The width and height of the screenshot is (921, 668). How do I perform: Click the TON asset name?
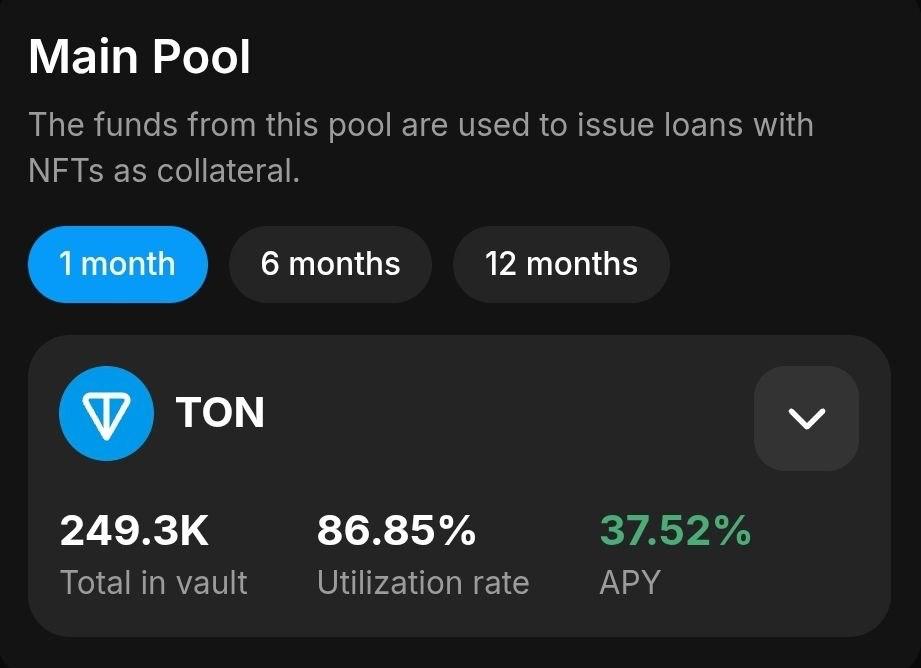[220, 412]
